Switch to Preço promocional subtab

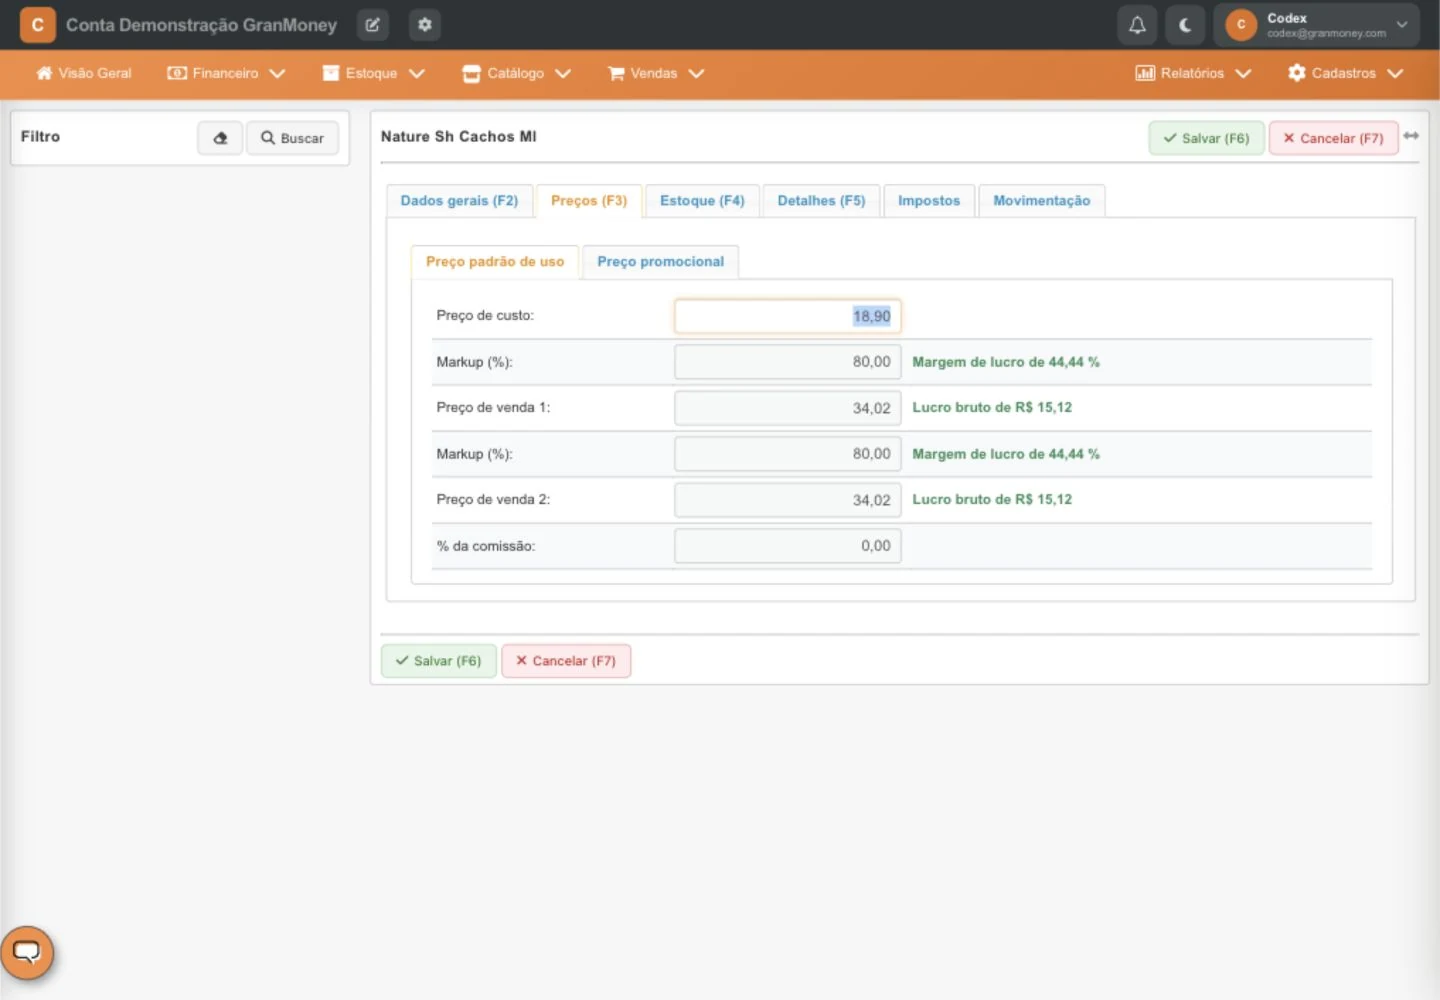pos(661,262)
